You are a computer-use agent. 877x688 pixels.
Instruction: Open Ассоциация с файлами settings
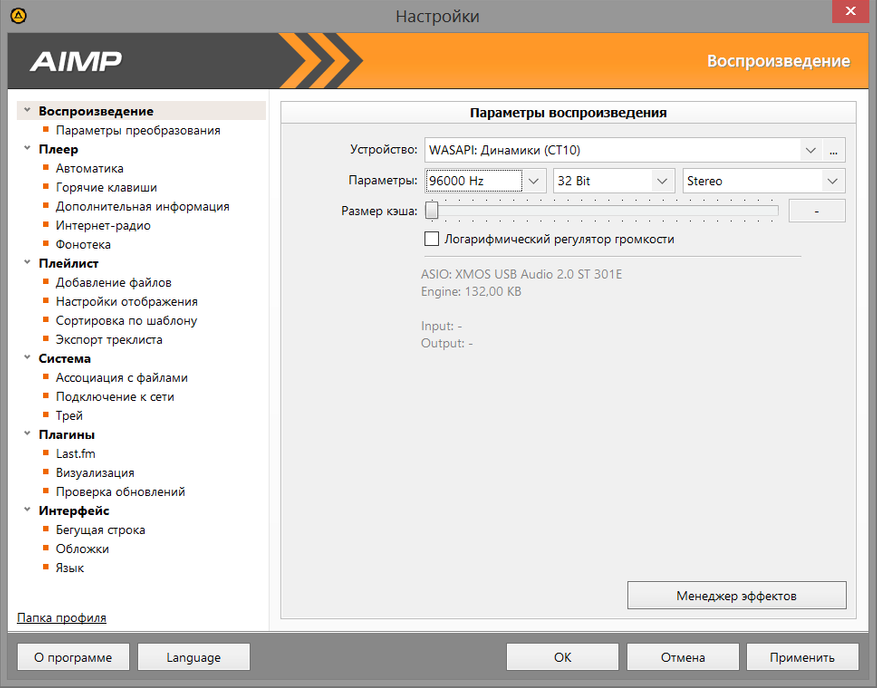pyautogui.click(x=121, y=377)
